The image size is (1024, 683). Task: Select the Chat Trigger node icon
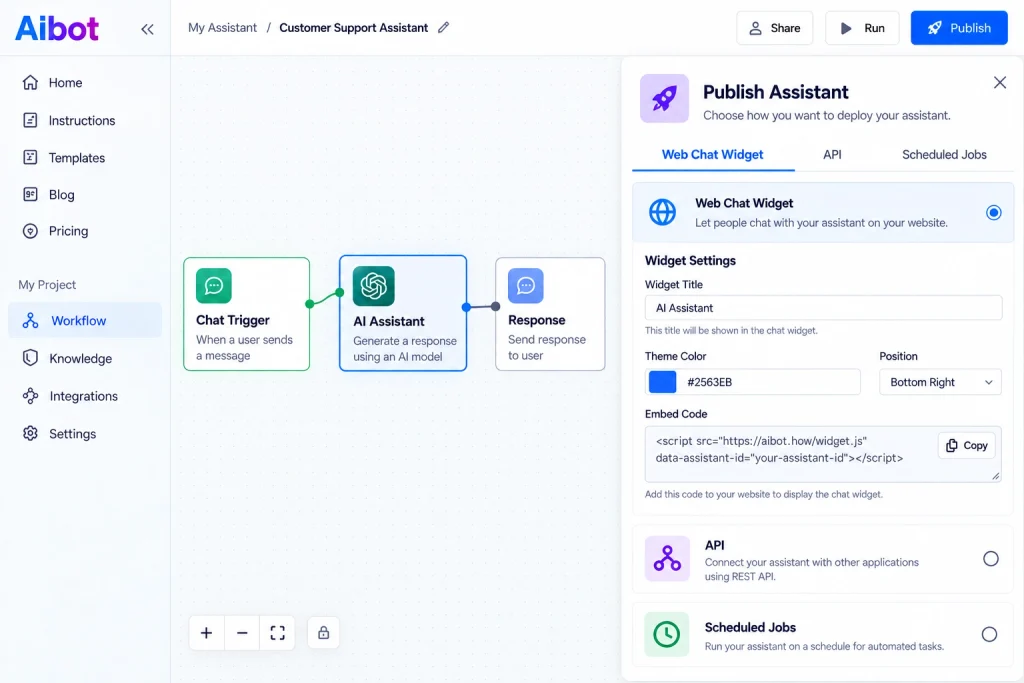[x=214, y=286]
